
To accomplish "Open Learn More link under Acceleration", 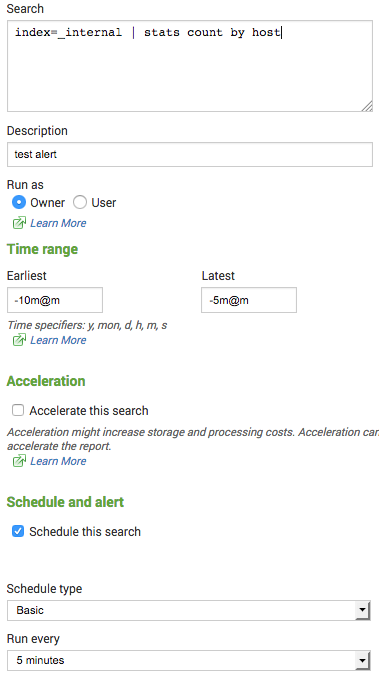I will 58,461.
